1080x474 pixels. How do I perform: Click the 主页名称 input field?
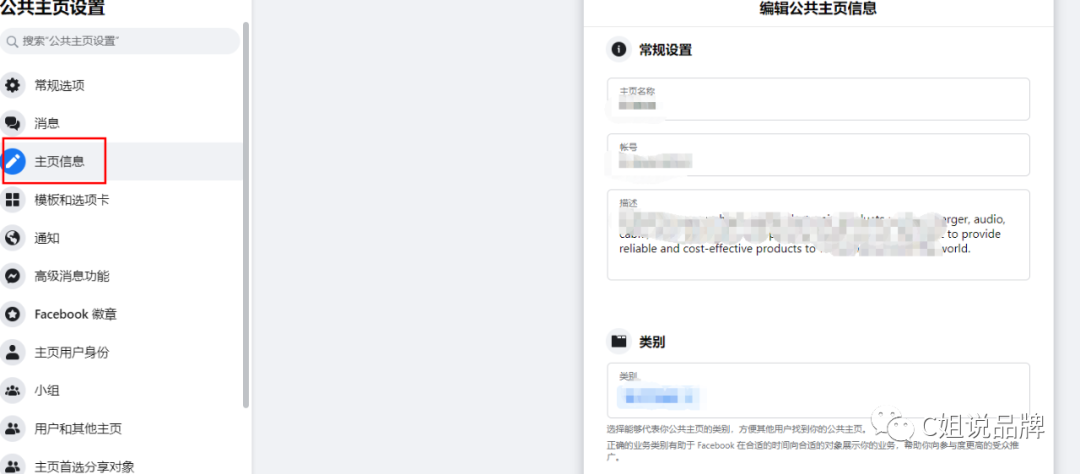pos(818,99)
